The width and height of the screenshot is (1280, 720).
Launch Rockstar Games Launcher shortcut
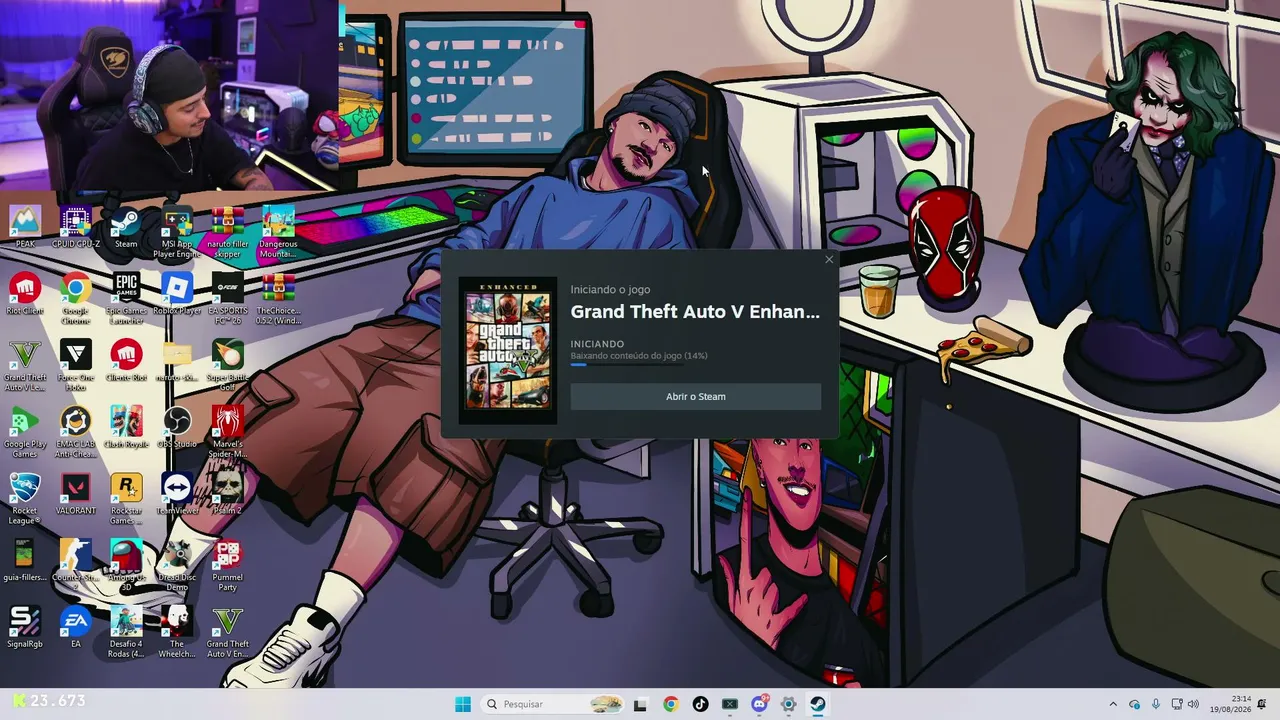126,499
